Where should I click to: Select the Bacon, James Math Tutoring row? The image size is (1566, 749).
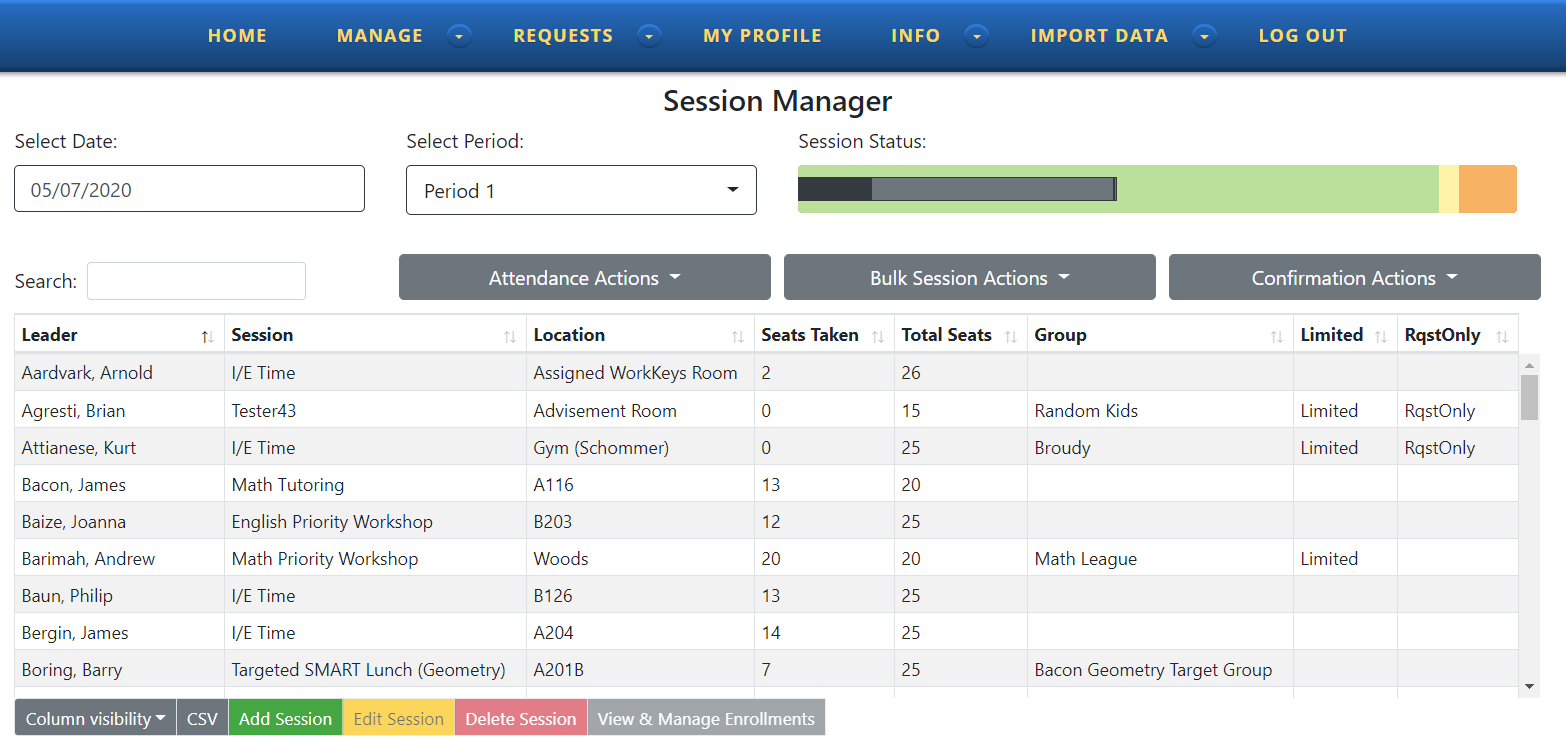point(400,485)
